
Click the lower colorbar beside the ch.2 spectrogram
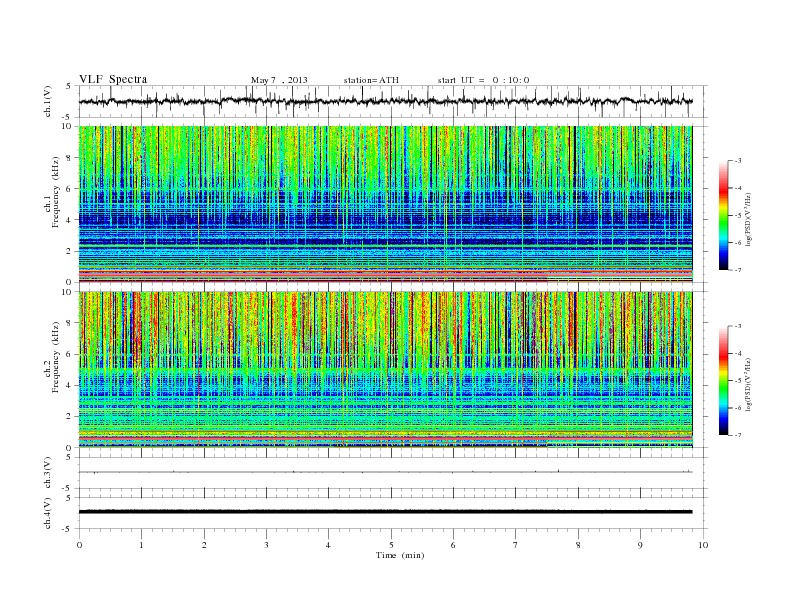pos(723,380)
